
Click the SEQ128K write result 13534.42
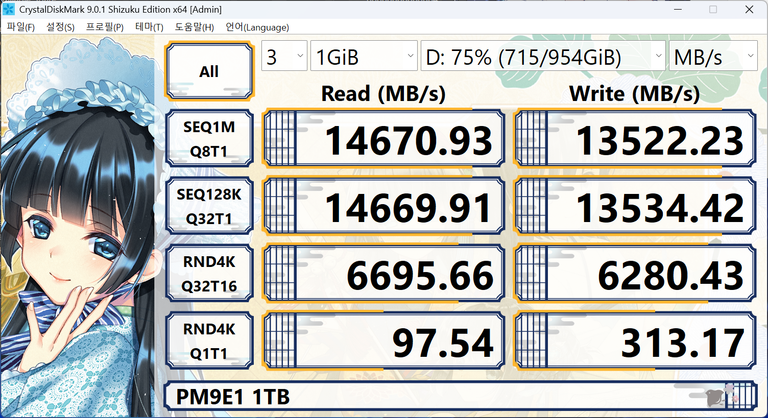point(635,206)
